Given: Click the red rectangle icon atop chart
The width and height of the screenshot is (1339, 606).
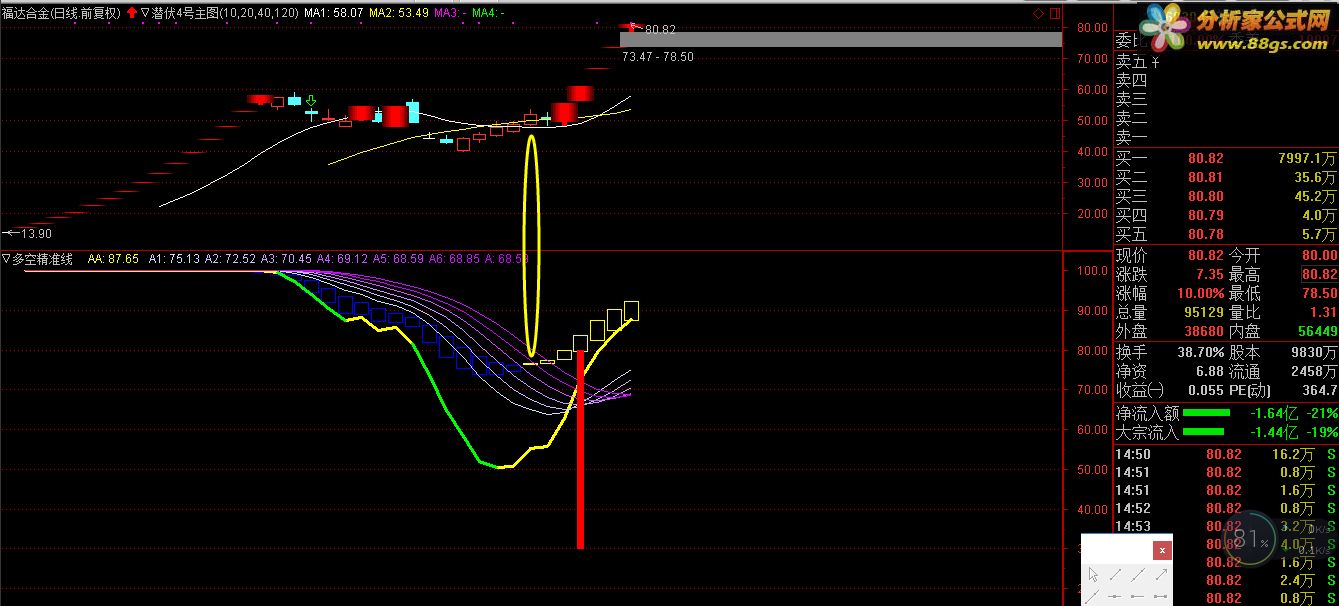Looking at the screenshot, I should [1055, 13].
